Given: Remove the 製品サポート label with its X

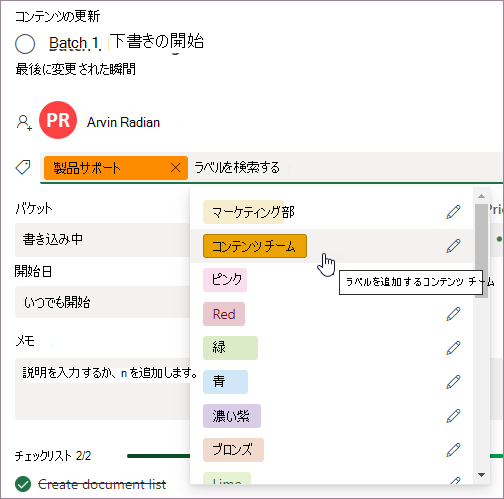Looking at the screenshot, I should (x=176, y=168).
